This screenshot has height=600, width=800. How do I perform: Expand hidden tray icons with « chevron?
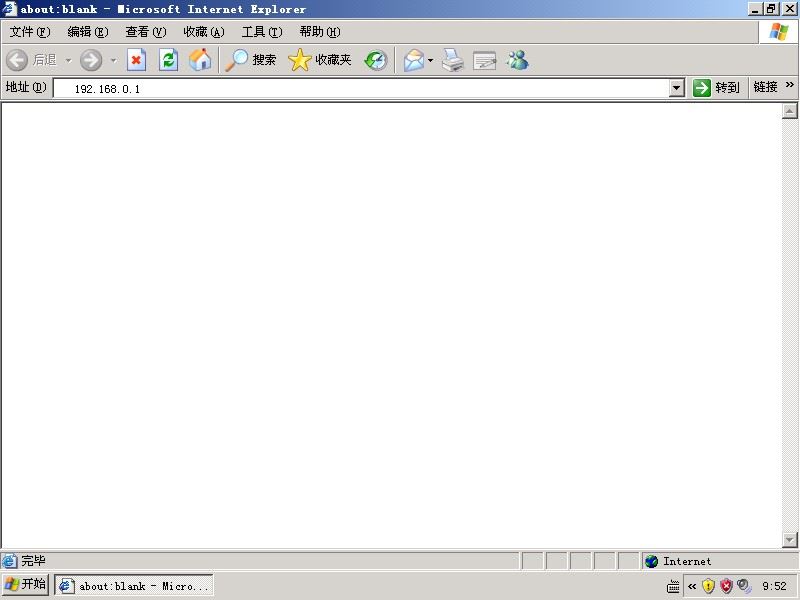click(692, 586)
